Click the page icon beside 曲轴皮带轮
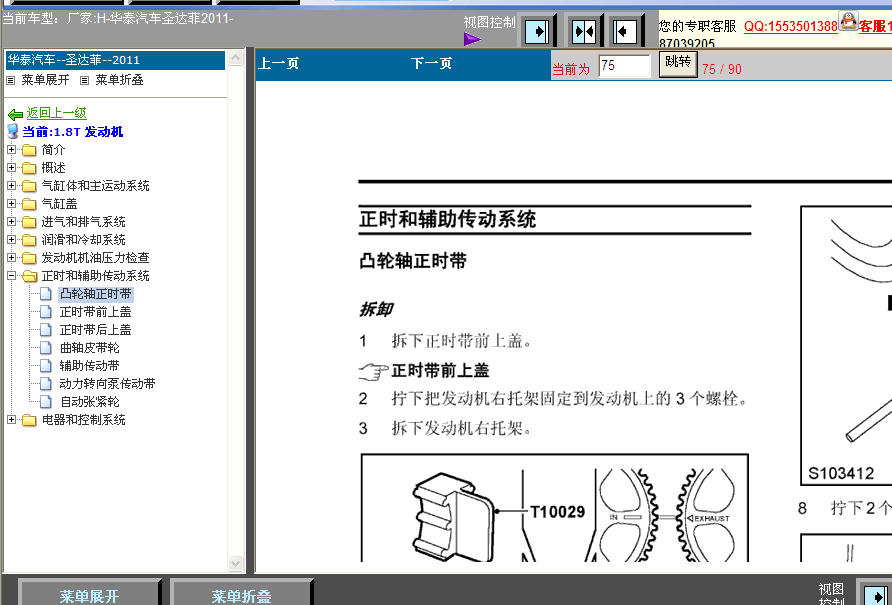 pos(46,348)
